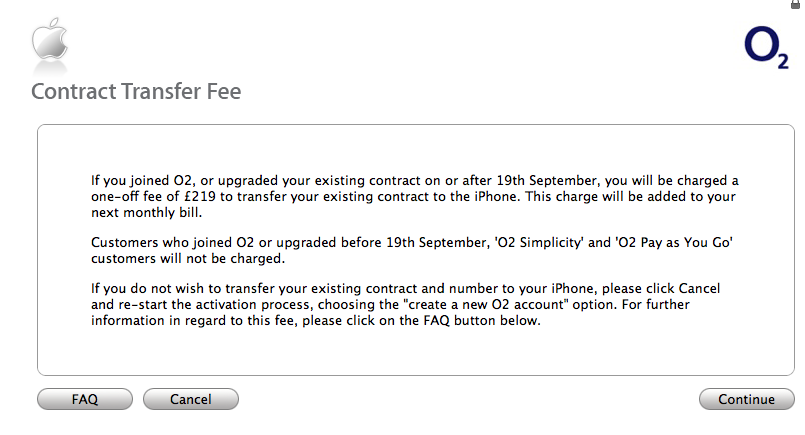805x435 pixels.
Task: Open the FAQ button
Action: (85, 399)
